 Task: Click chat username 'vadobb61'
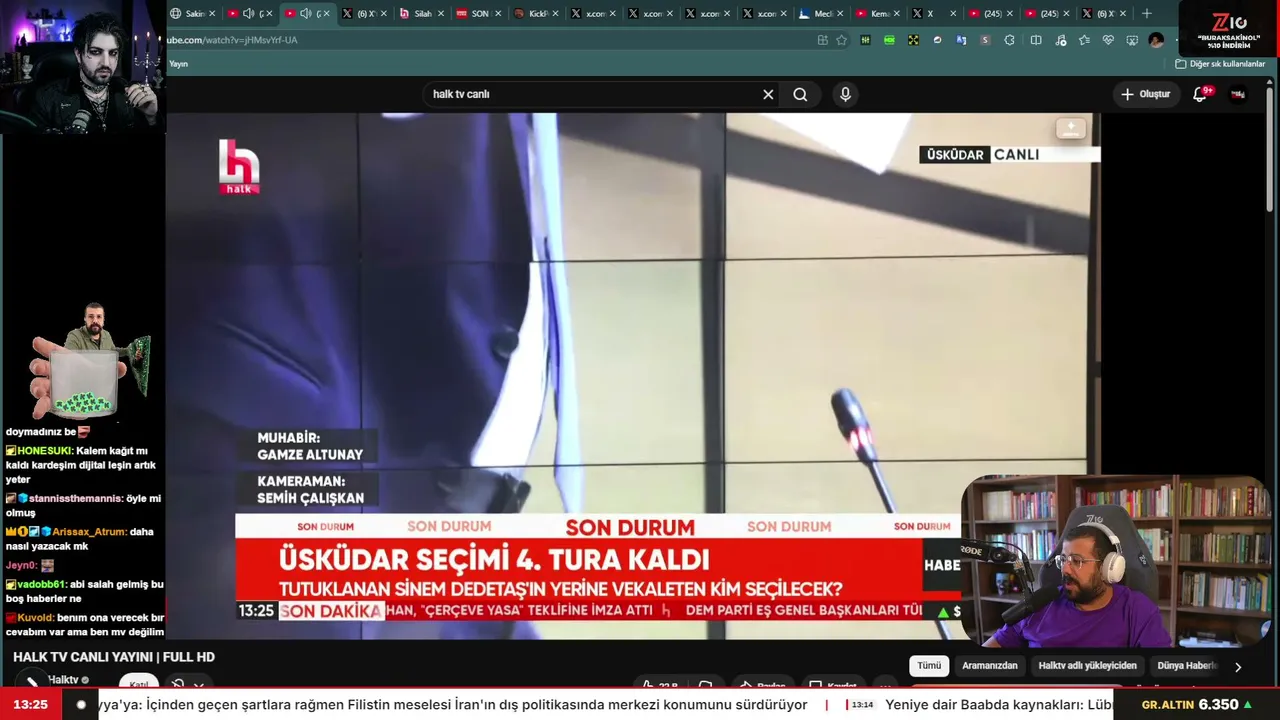click(41, 584)
